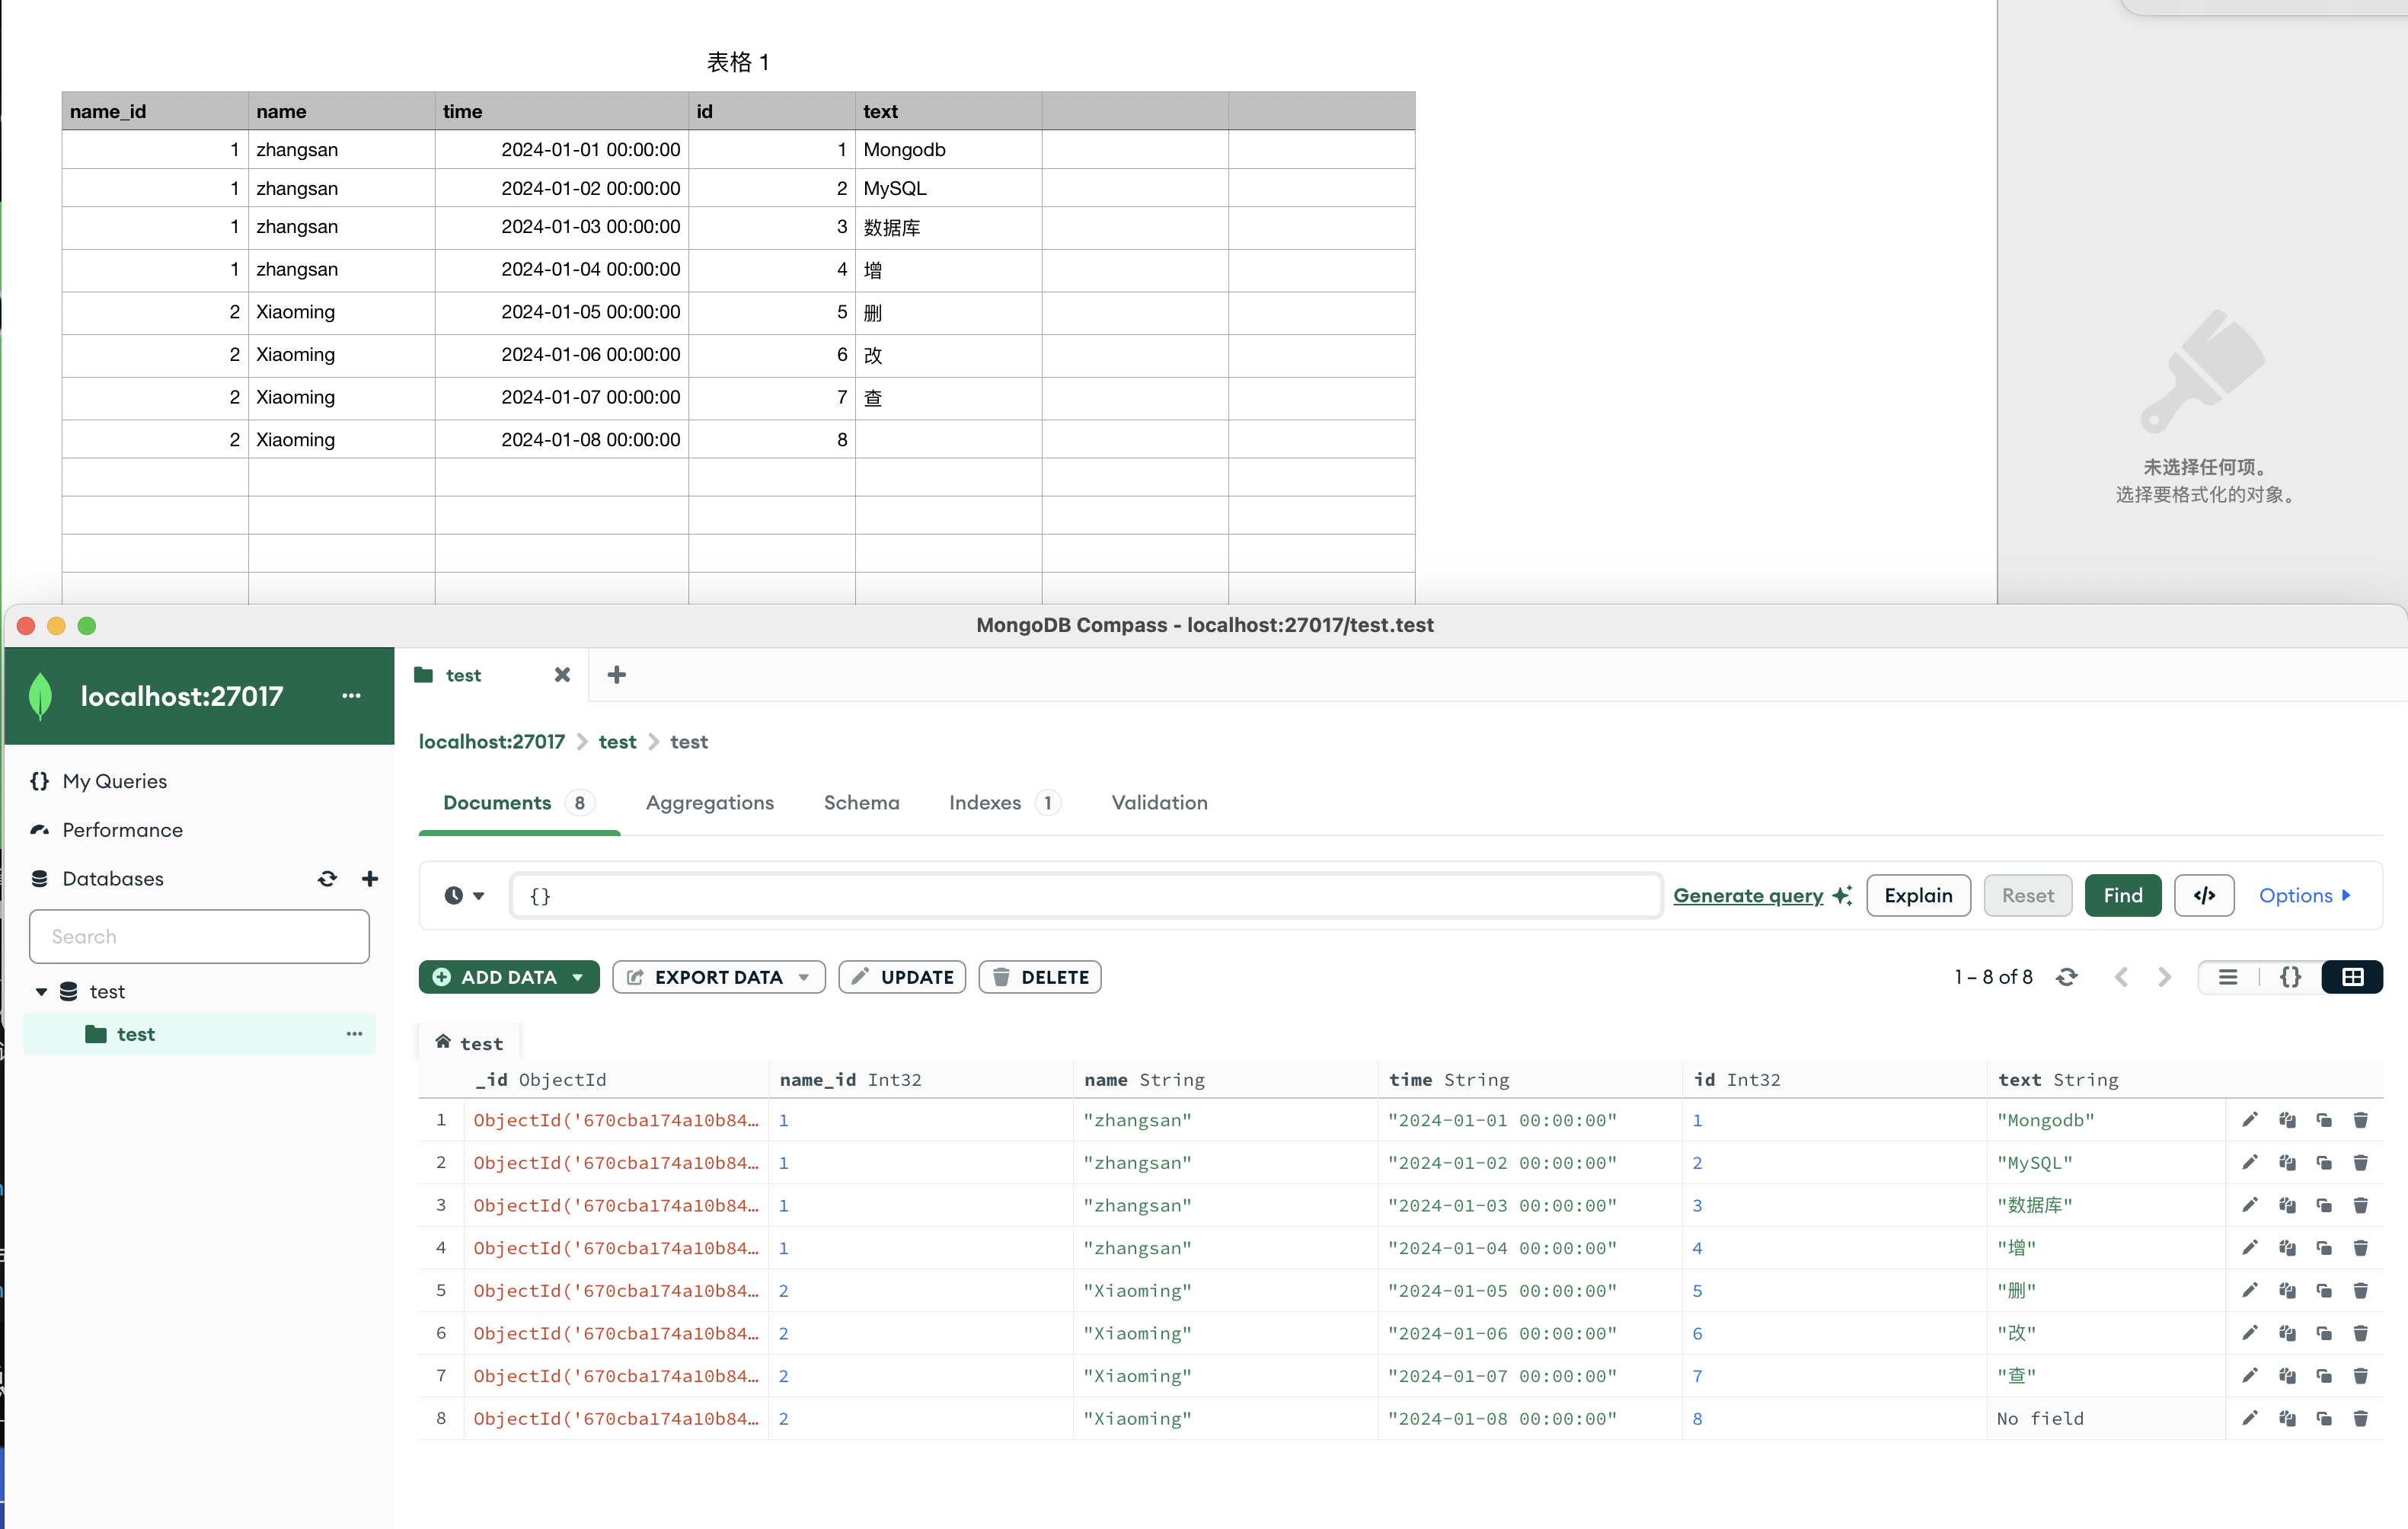Refresh the databases list in the sidebar
This screenshot has height=1529, width=2408.
[327, 879]
